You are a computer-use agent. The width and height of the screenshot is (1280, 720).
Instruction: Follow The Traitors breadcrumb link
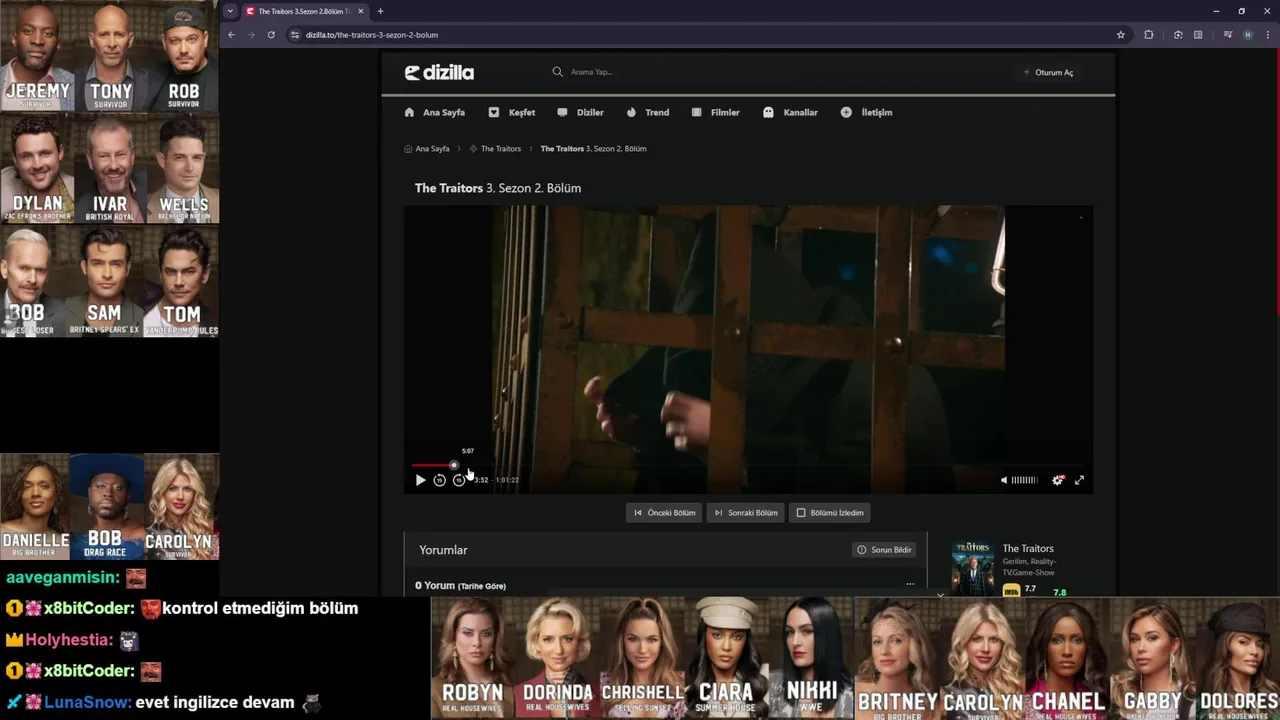pyautogui.click(x=495, y=149)
